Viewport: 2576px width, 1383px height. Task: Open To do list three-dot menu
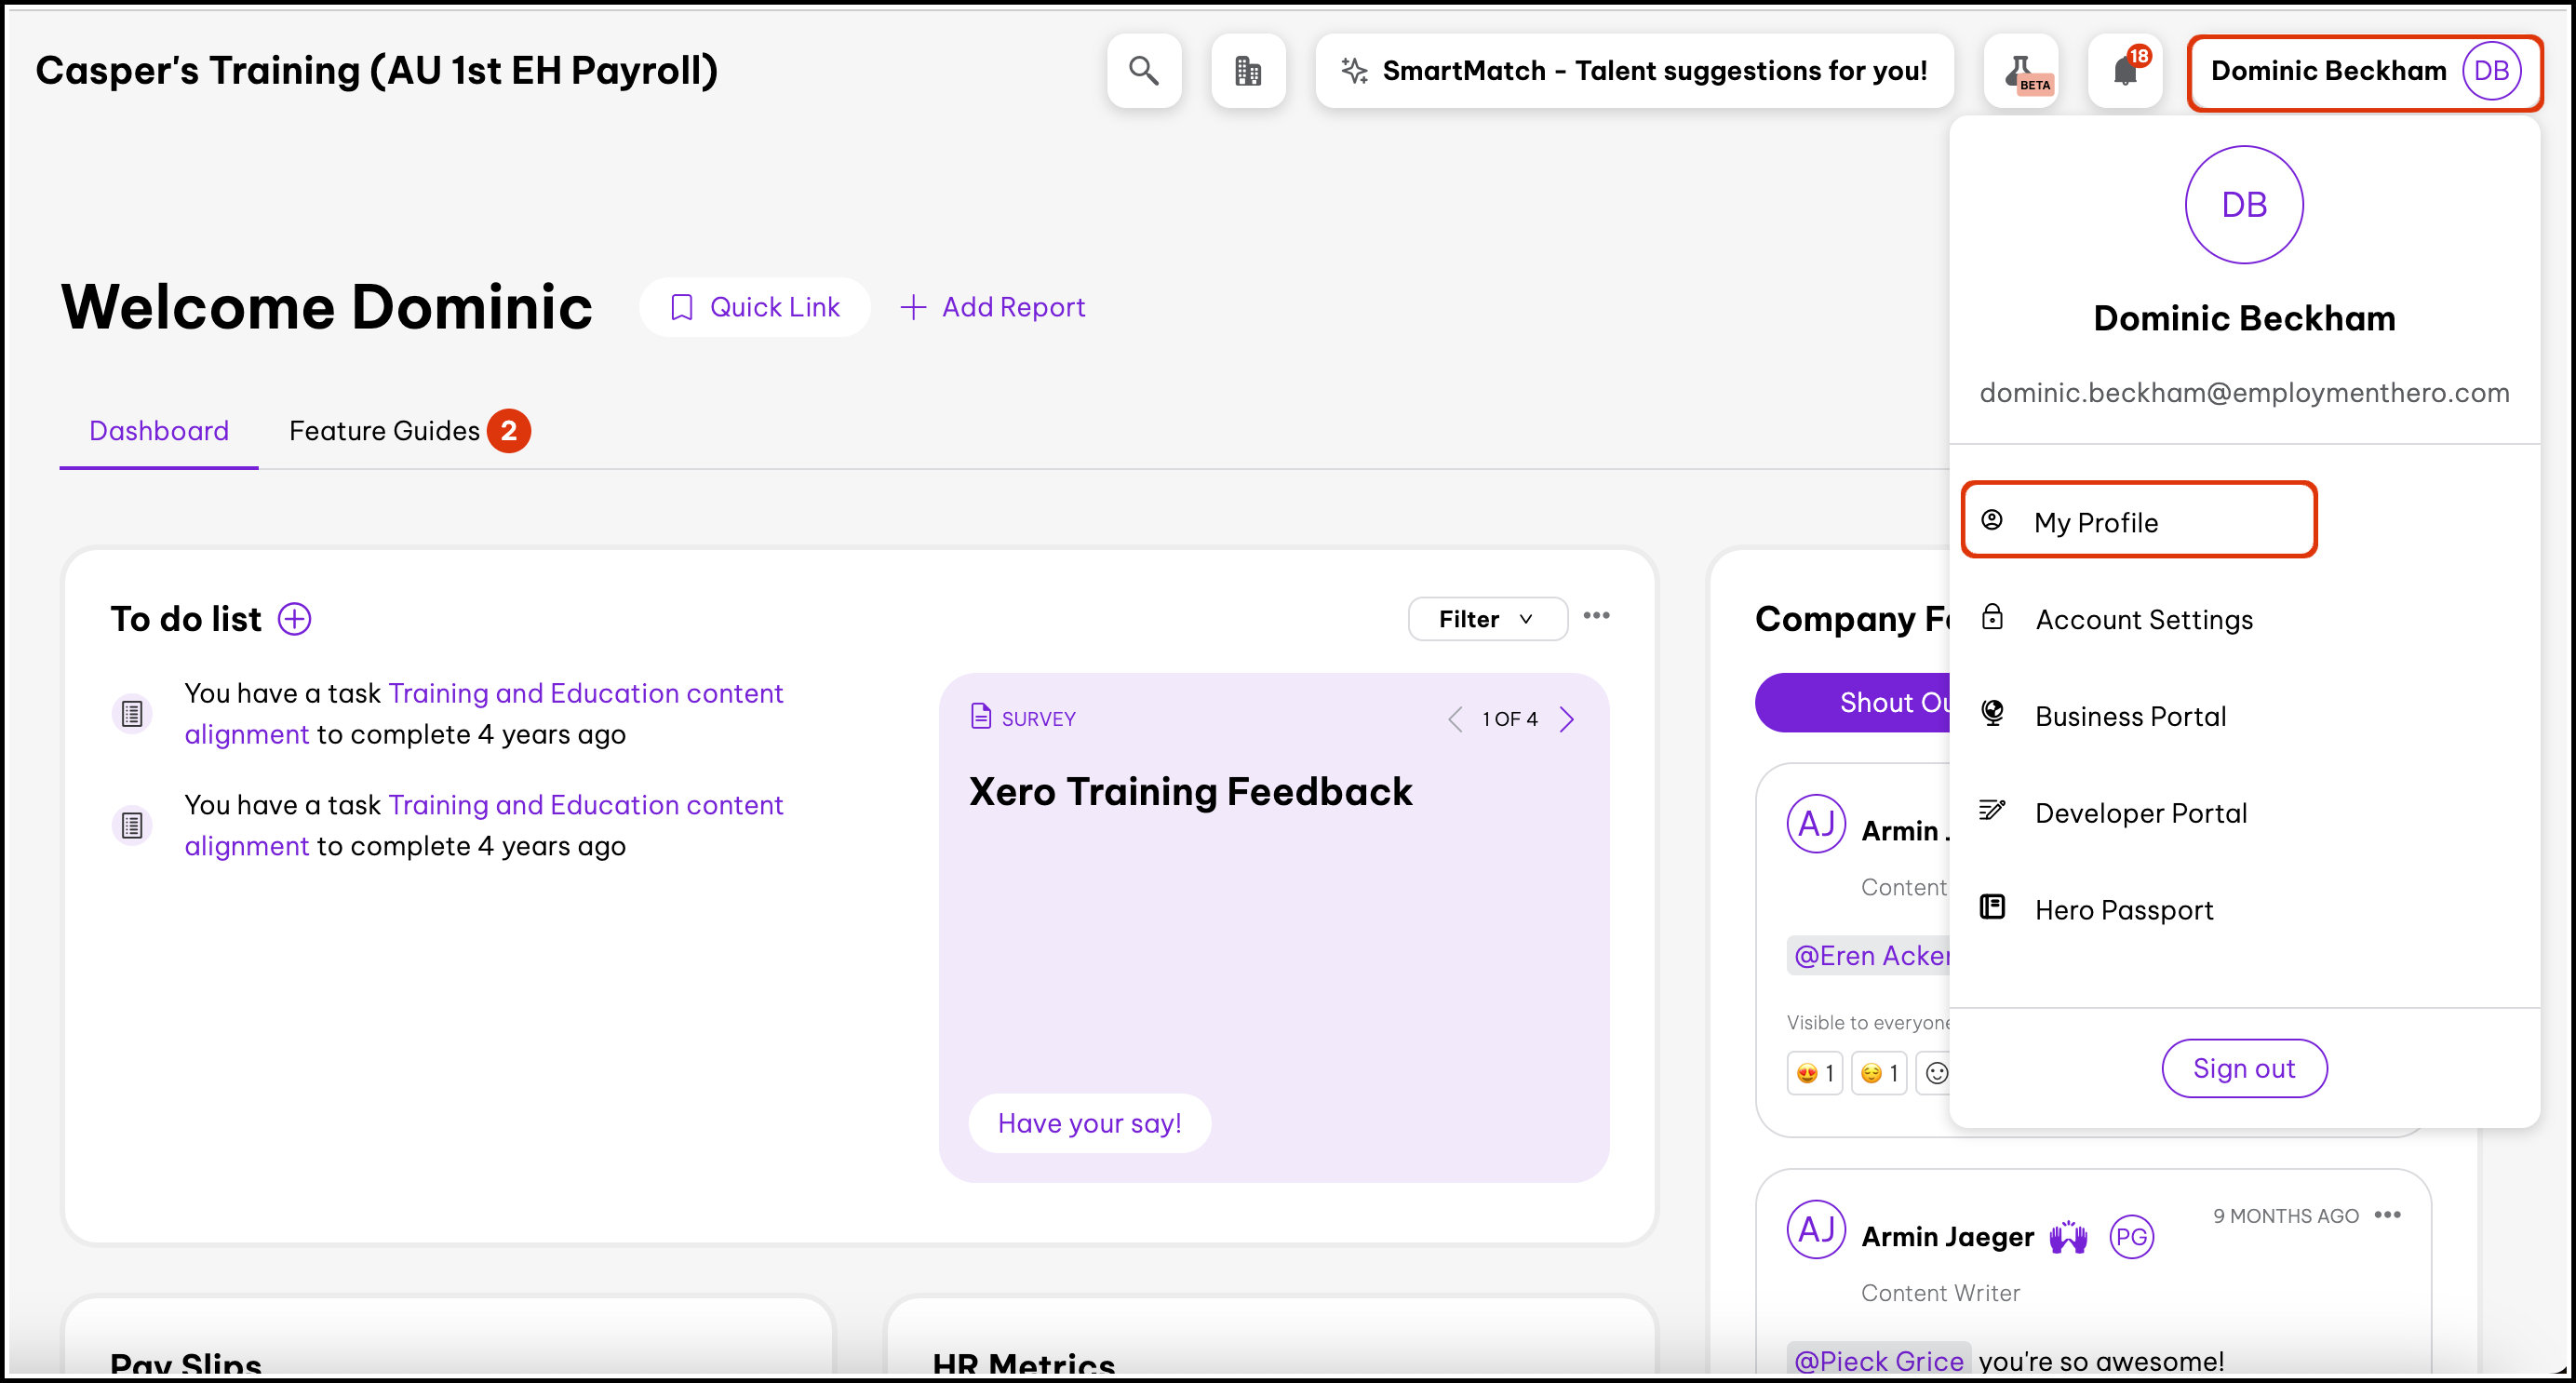1596,616
